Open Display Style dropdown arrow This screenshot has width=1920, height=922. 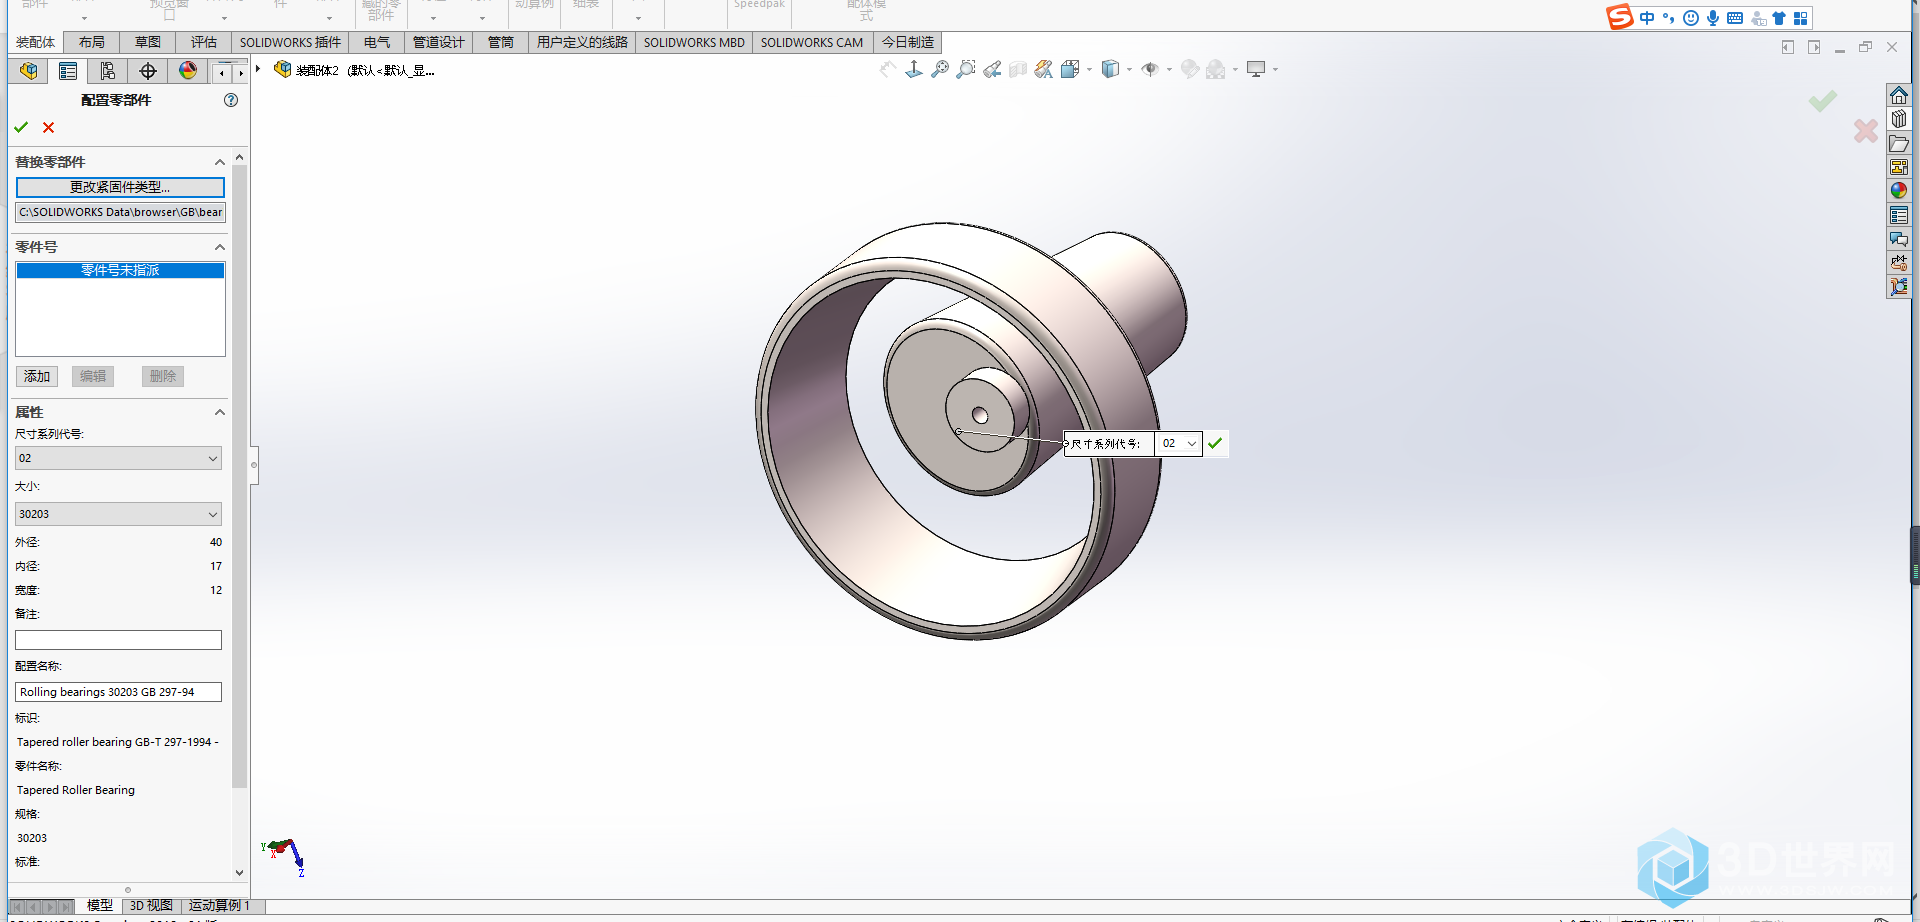(x=1129, y=70)
